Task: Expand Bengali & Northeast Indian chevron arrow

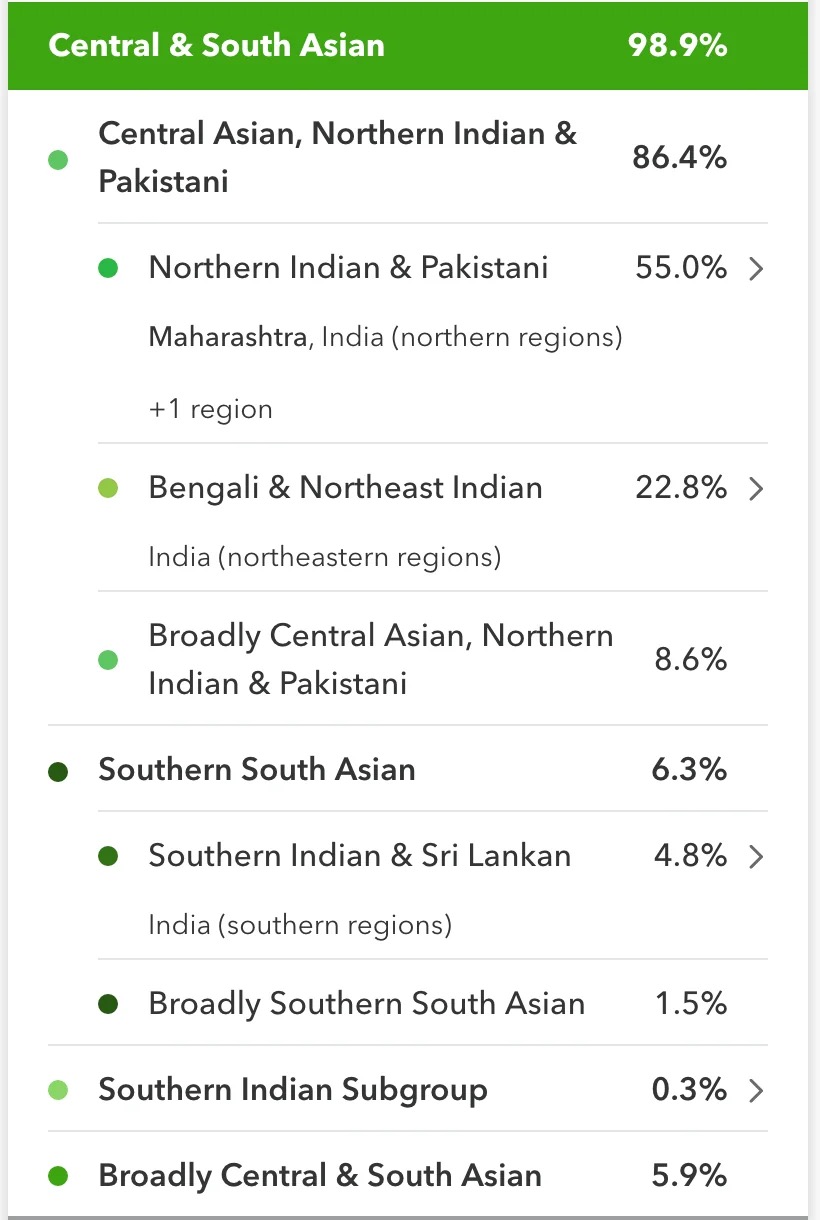Action: coord(756,489)
